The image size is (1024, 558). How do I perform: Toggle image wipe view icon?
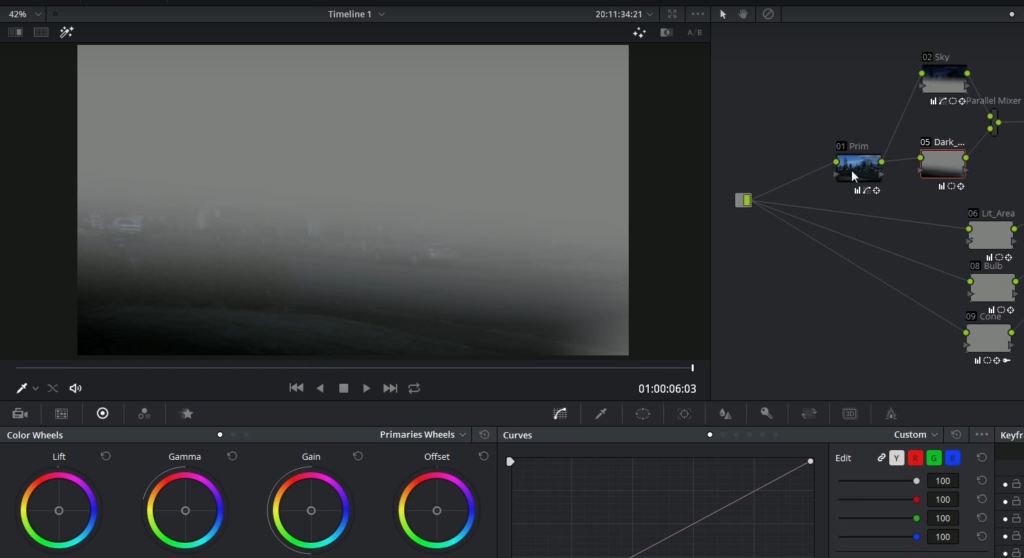point(15,32)
